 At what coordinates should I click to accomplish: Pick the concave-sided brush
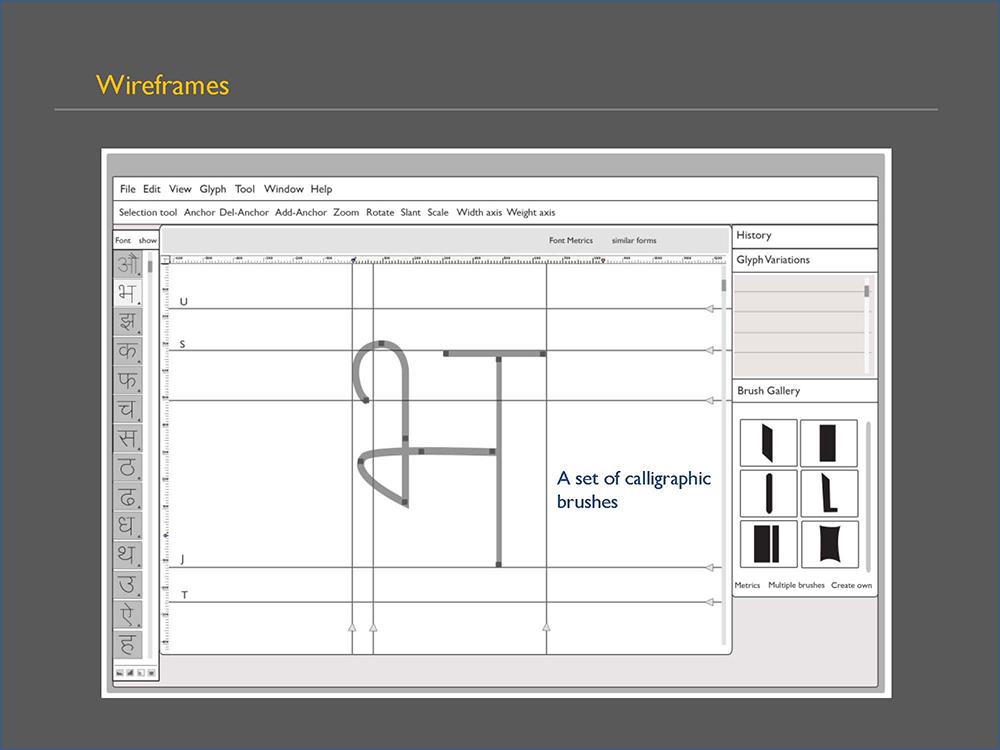[829, 544]
